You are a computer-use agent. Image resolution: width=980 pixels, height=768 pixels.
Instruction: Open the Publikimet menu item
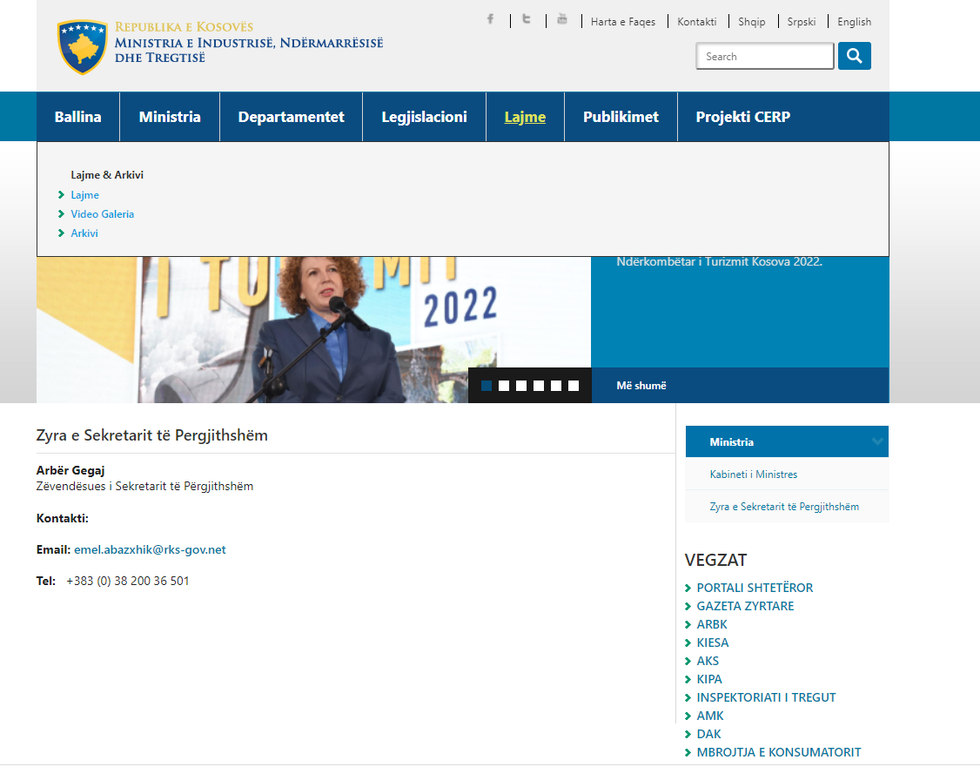pyautogui.click(x=621, y=117)
